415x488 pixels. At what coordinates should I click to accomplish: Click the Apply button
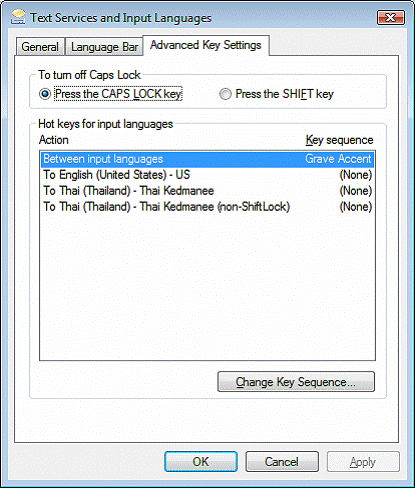click(x=363, y=462)
